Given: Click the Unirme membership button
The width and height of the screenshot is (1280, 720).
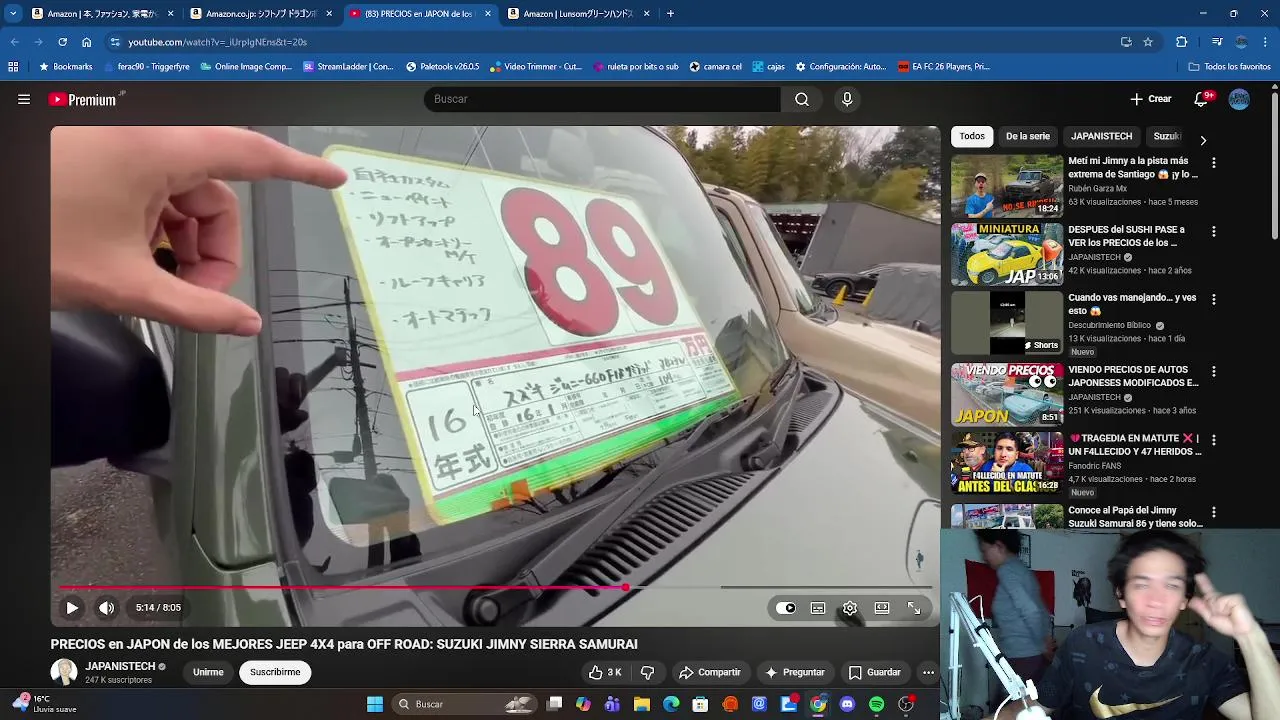Looking at the screenshot, I should [x=208, y=672].
